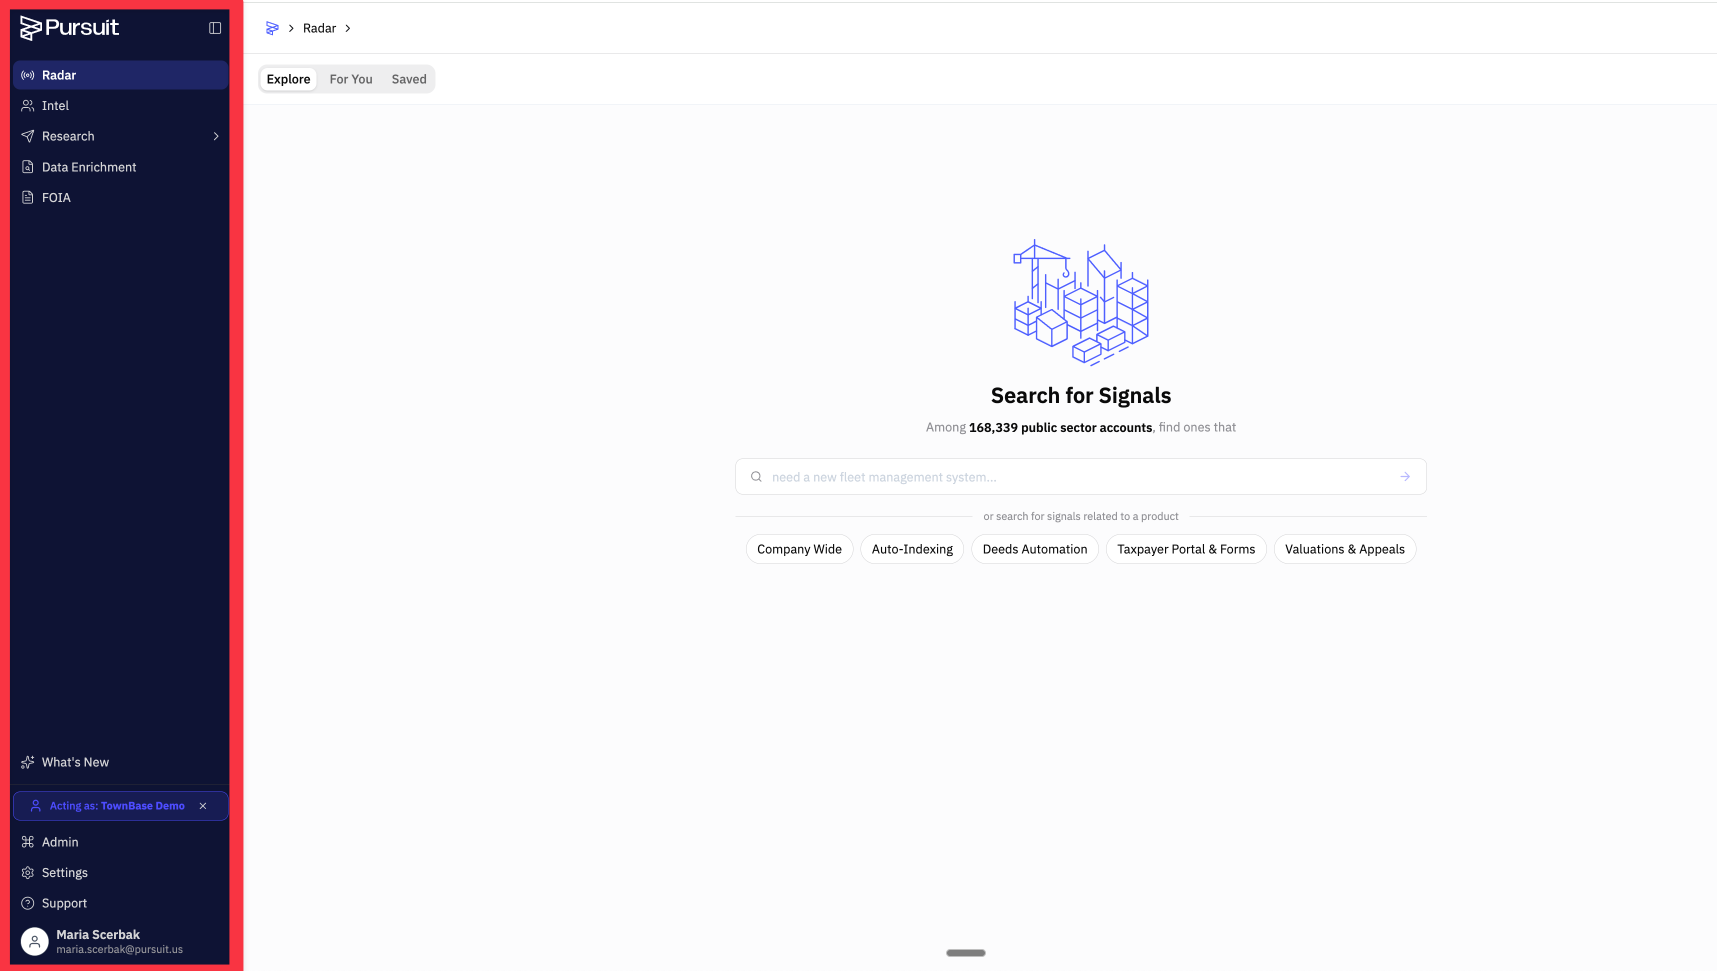Click the Support question mark icon
The height and width of the screenshot is (971, 1717).
(x=28, y=903)
